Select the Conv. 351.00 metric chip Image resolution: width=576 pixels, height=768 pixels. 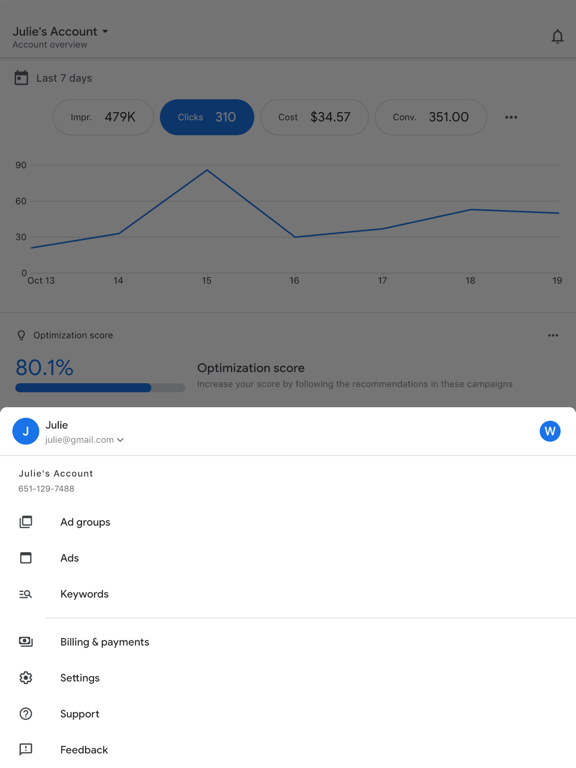[x=431, y=117]
